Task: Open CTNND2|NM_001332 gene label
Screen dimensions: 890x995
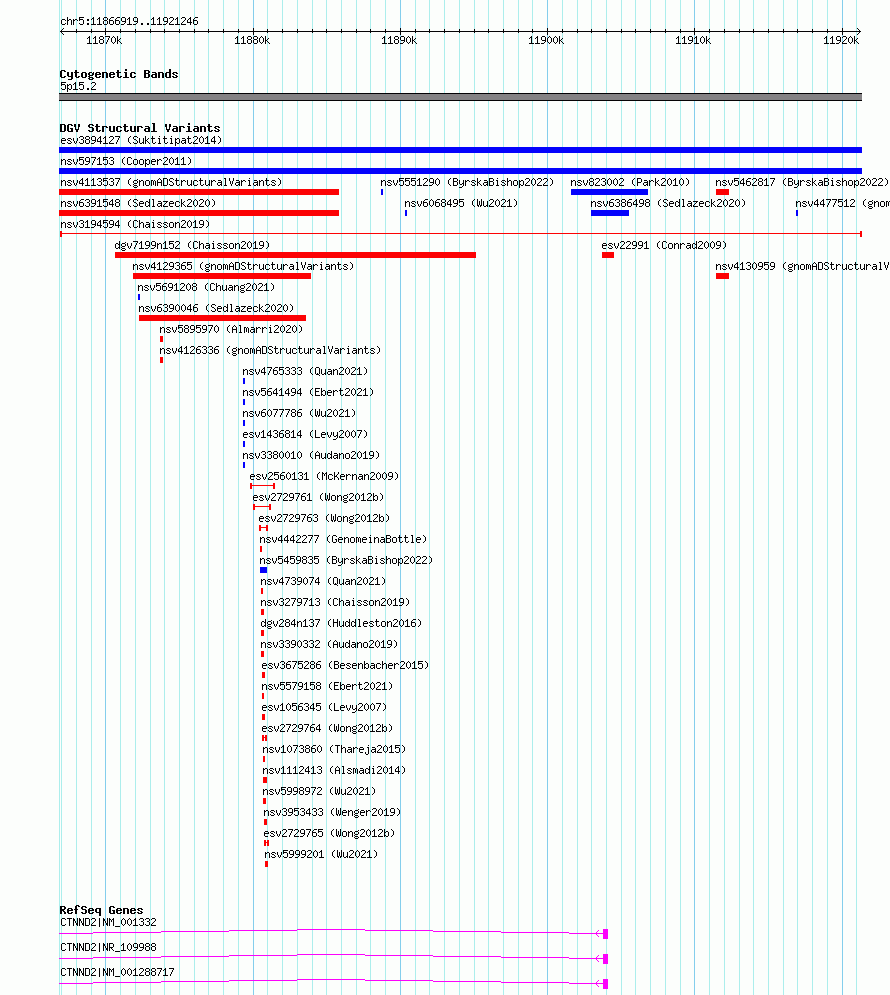Action: (x=108, y=922)
